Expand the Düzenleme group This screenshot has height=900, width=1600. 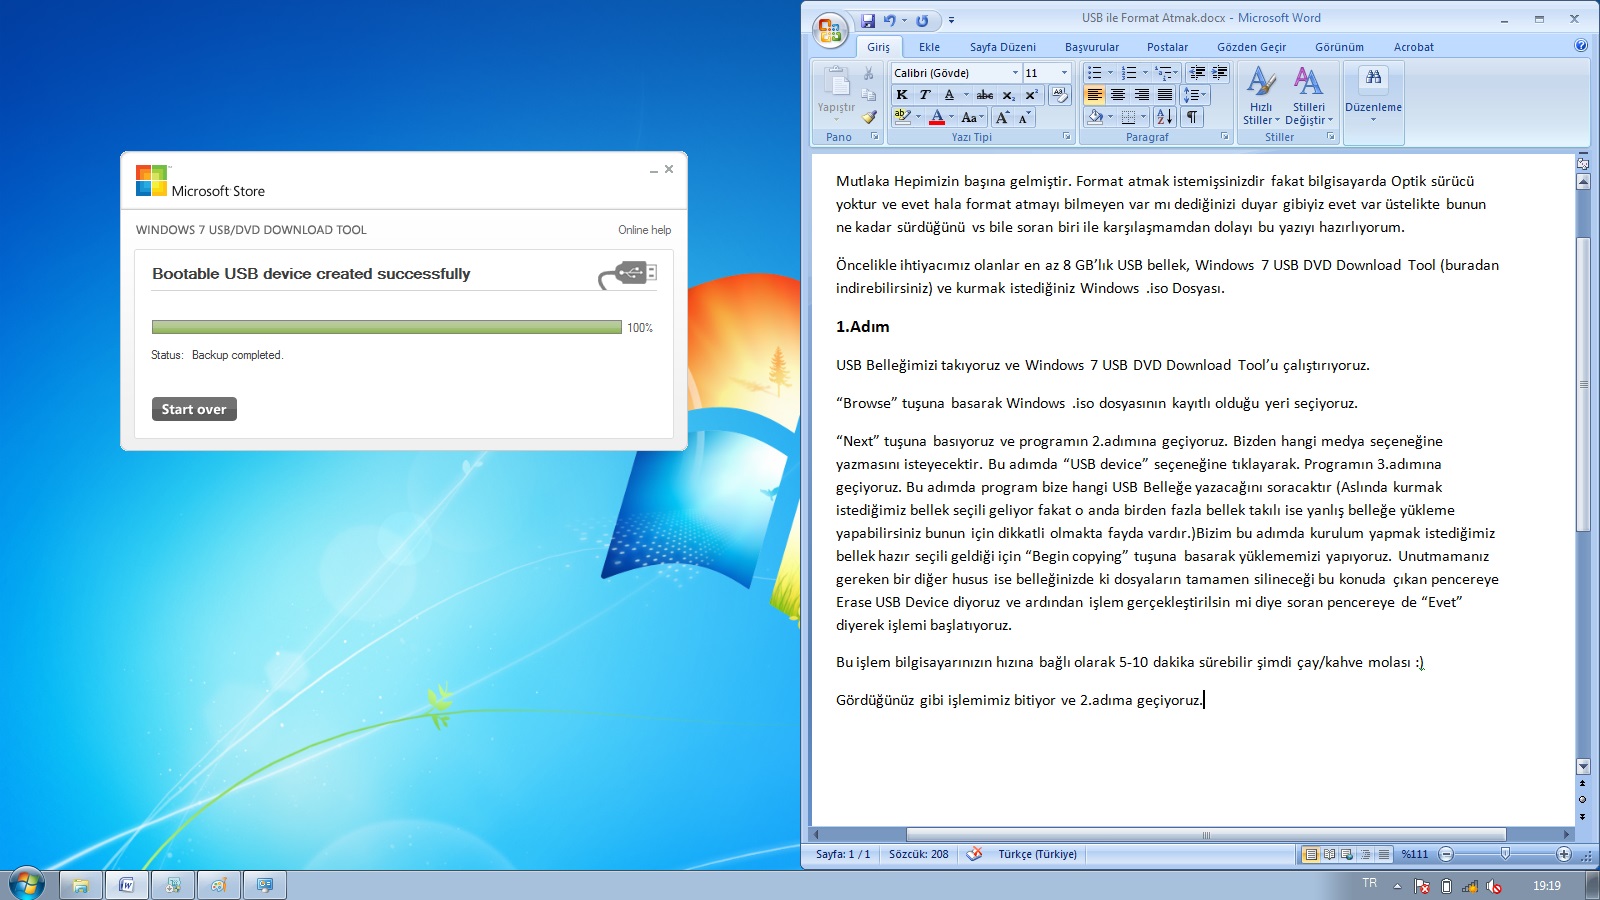pos(1373,96)
